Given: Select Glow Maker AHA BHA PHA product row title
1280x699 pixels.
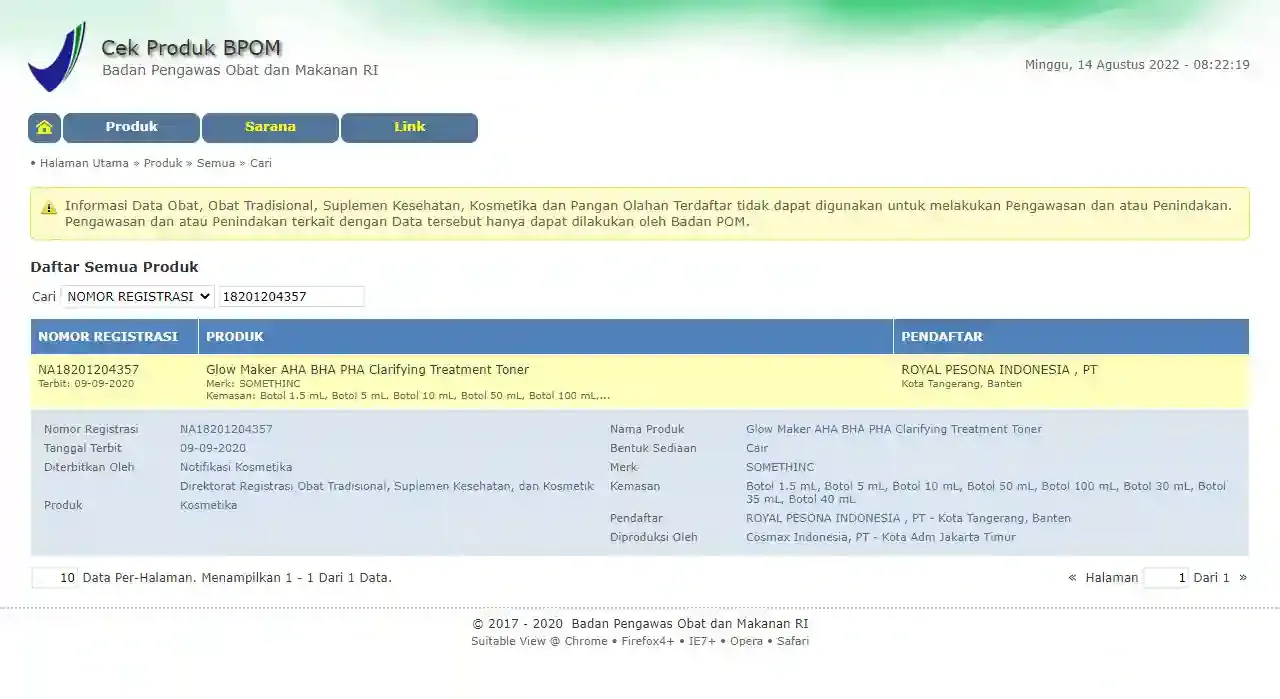Looking at the screenshot, I should [367, 370].
